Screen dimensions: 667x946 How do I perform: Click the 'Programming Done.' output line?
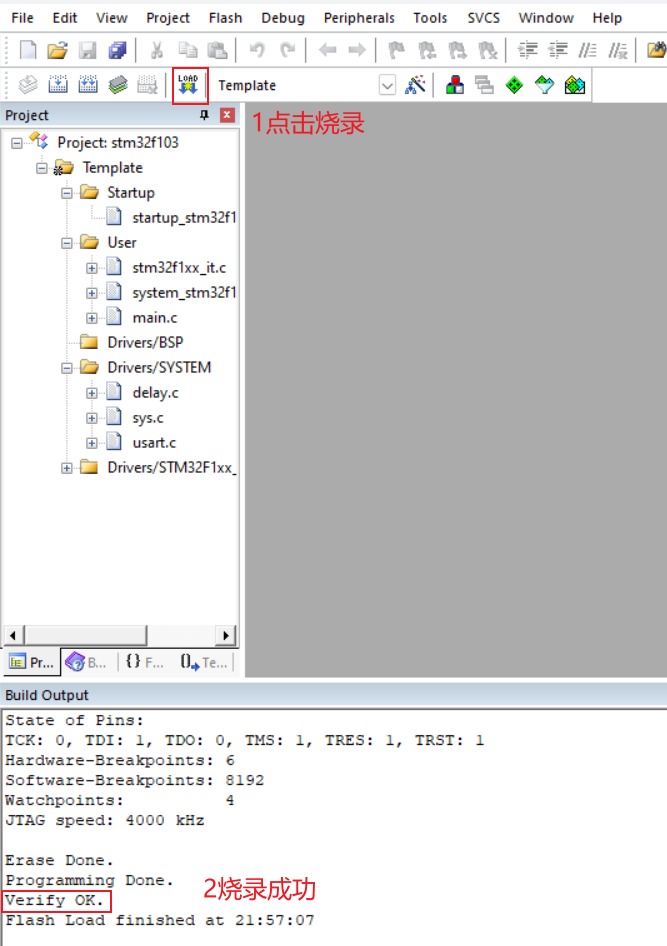tap(89, 881)
